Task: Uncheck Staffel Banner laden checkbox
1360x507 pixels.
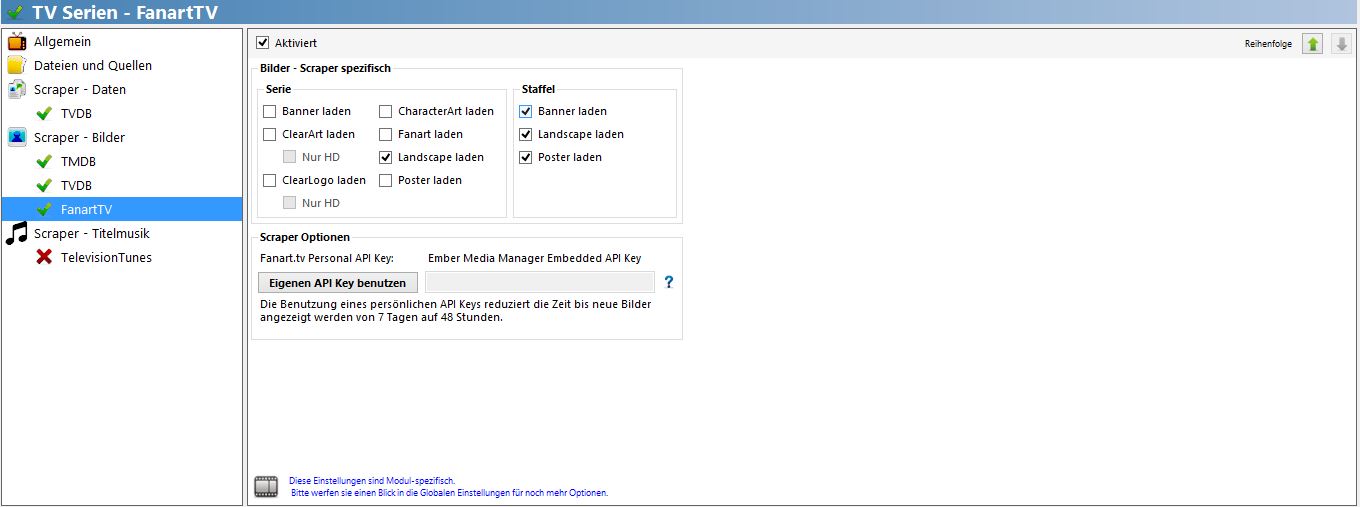Action: 525,112
